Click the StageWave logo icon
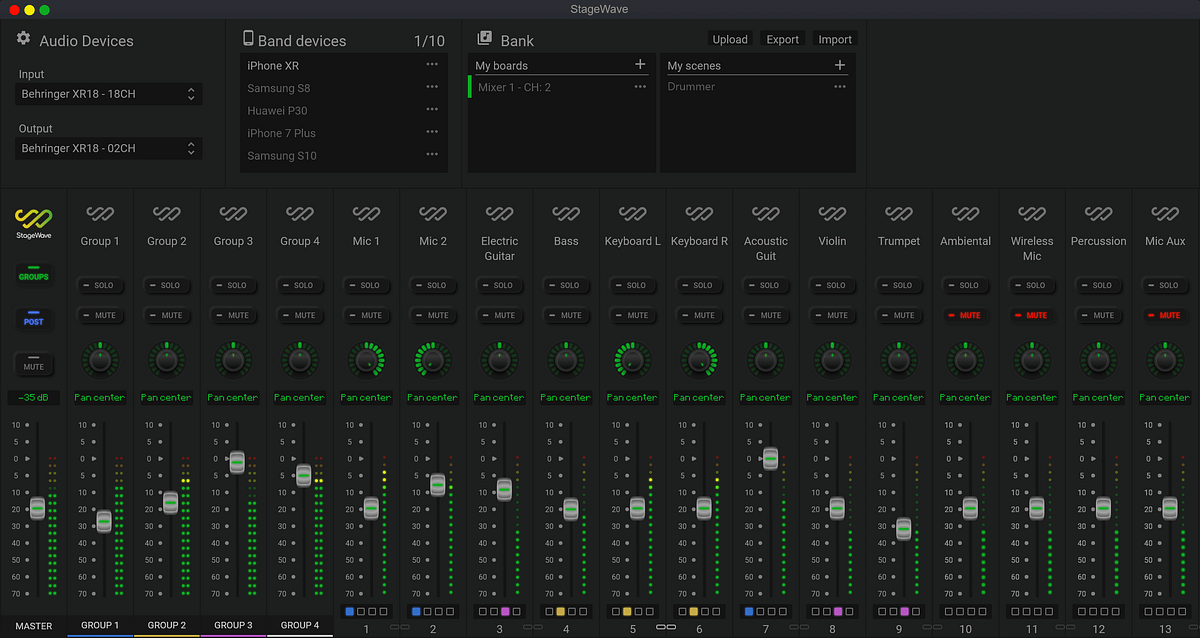This screenshot has width=1200, height=638. 33,222
